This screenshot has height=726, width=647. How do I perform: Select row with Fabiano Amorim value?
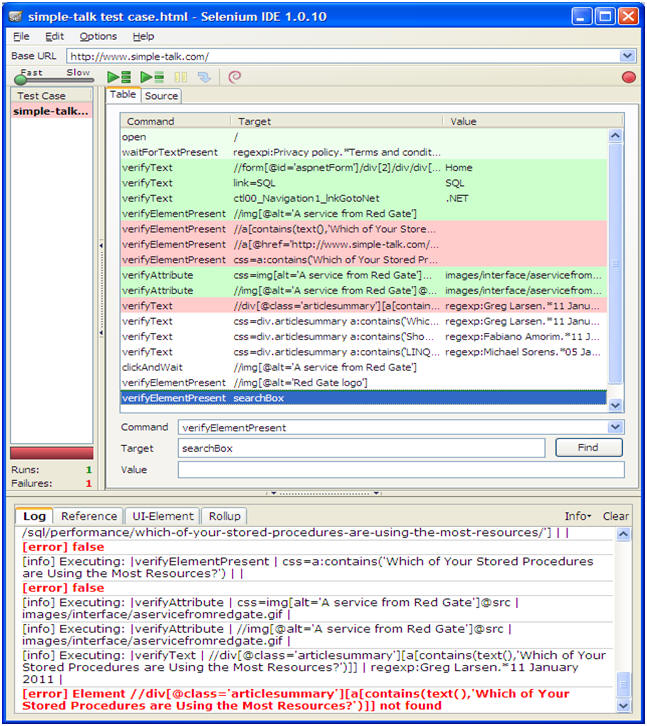pyautogui.click(x=364, y=337)
